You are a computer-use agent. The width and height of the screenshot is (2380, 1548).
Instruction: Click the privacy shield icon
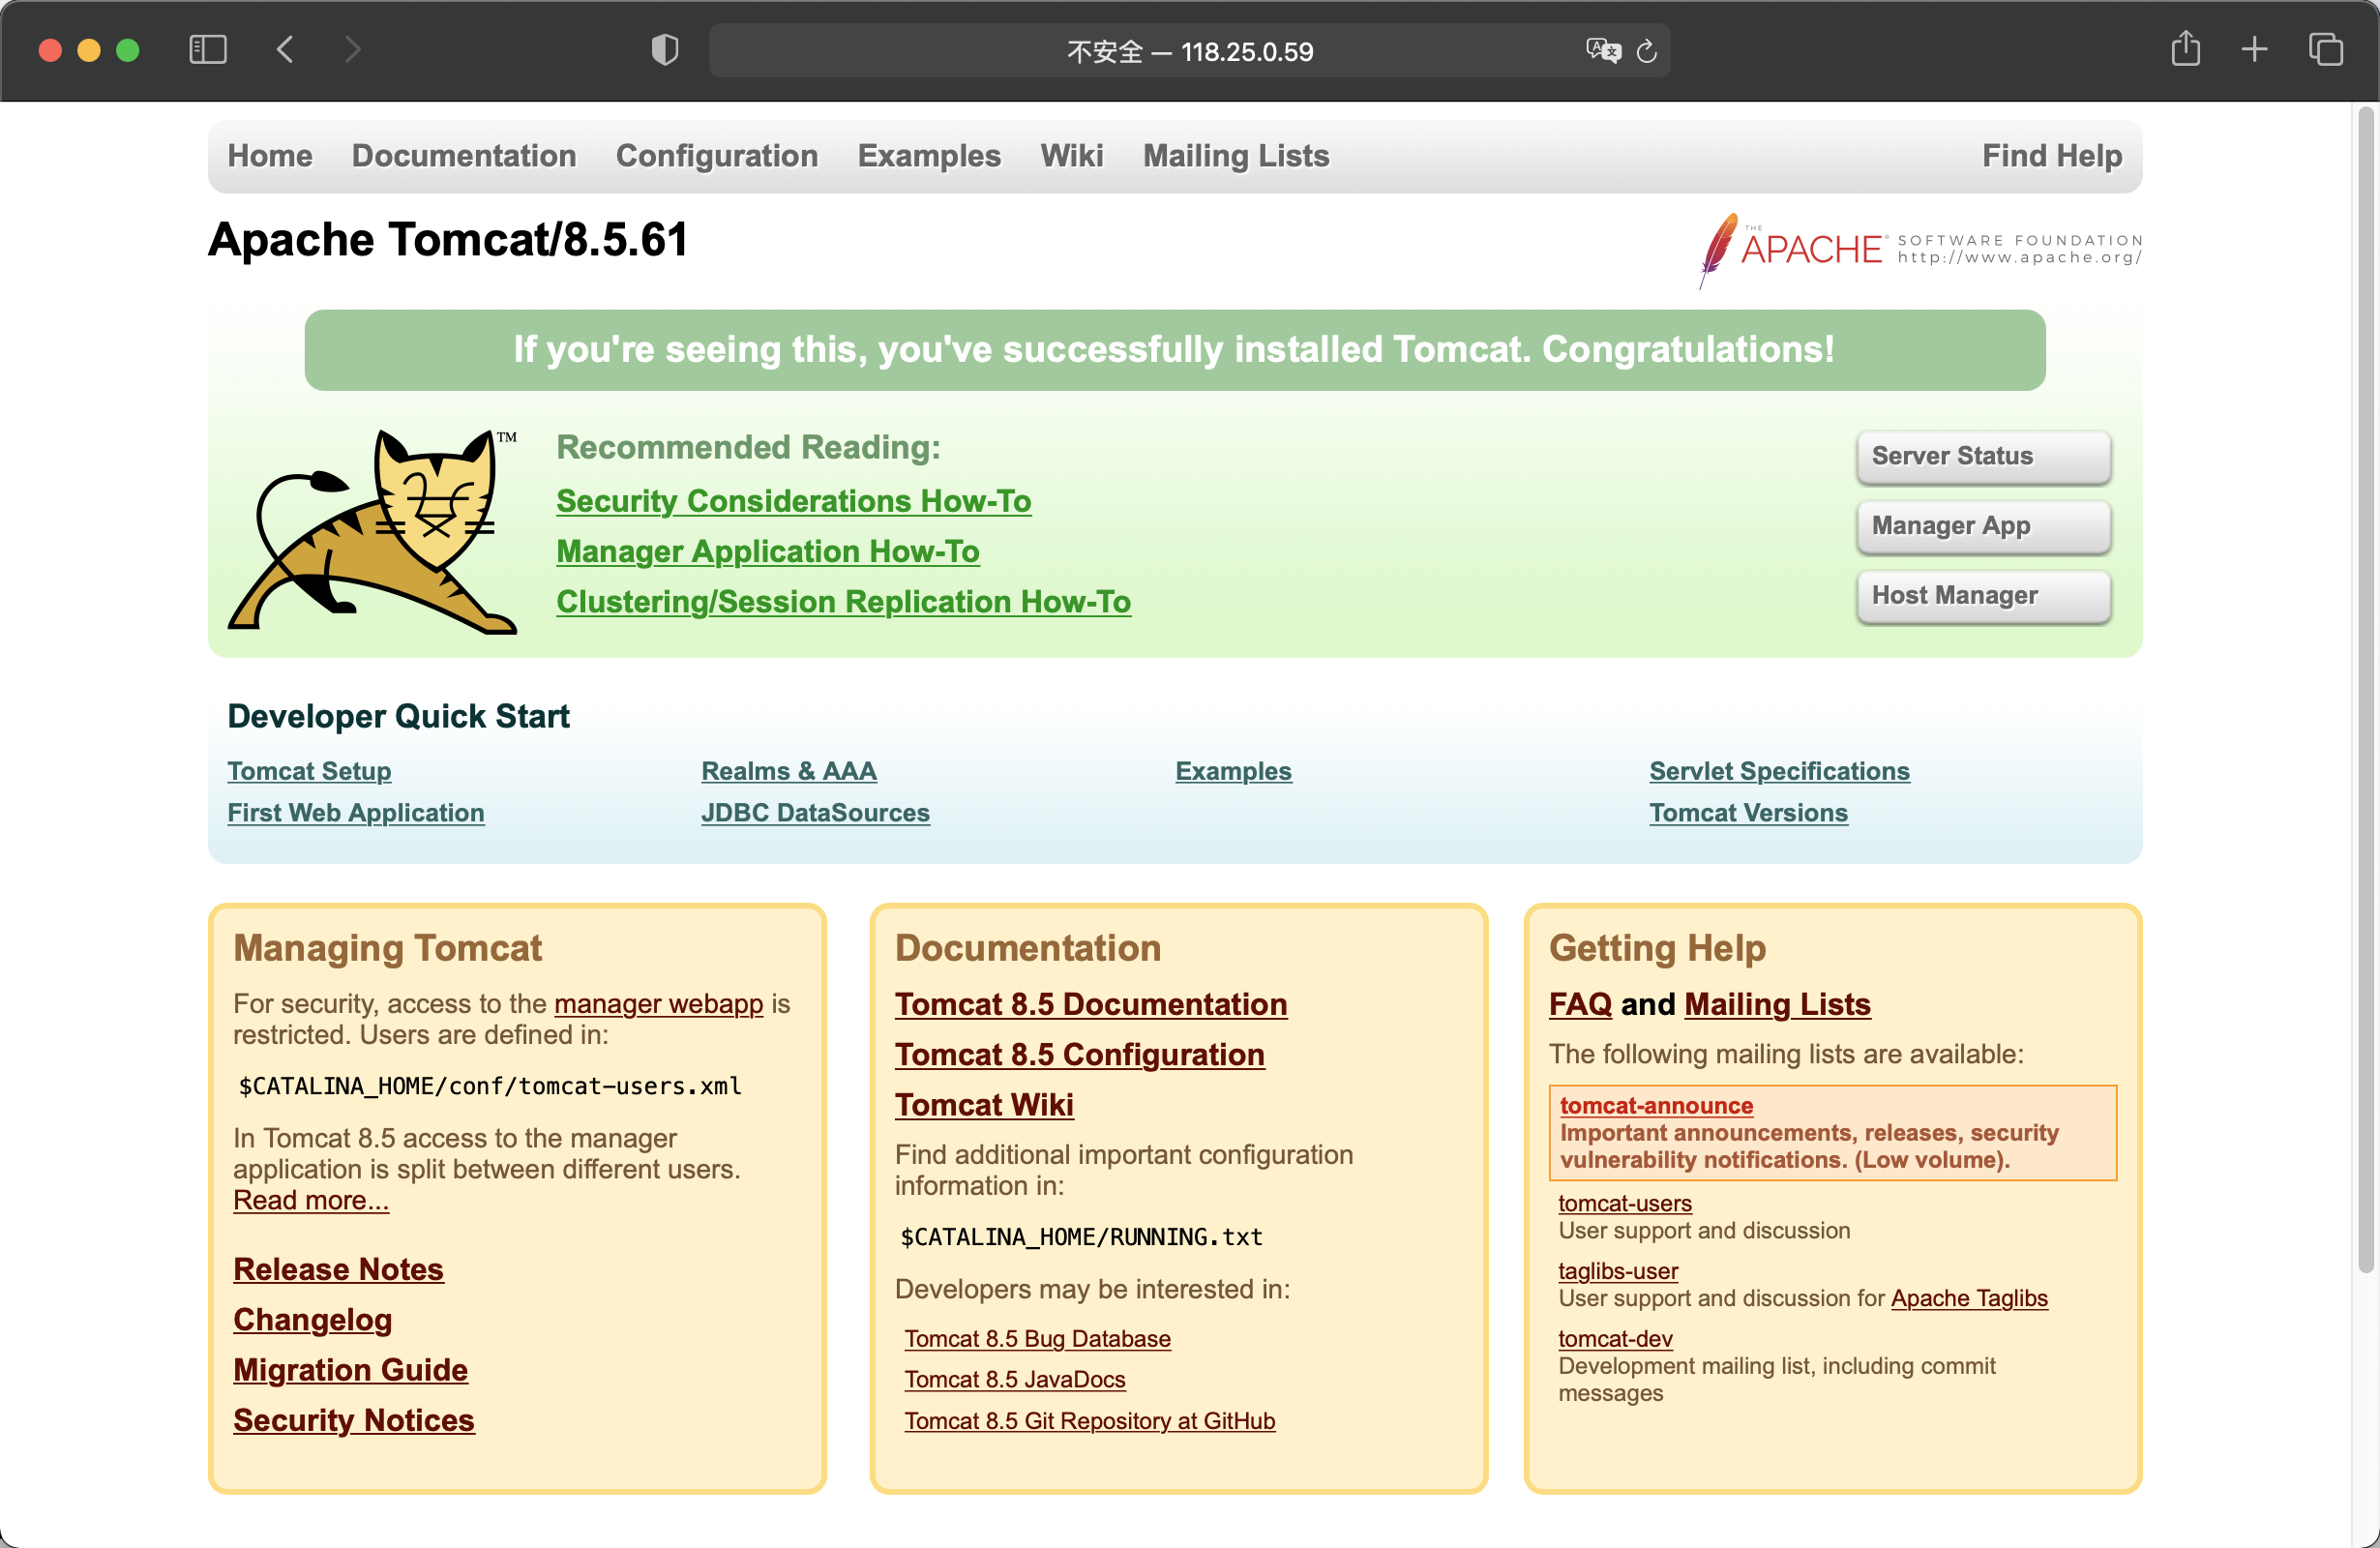click(665, 50)
